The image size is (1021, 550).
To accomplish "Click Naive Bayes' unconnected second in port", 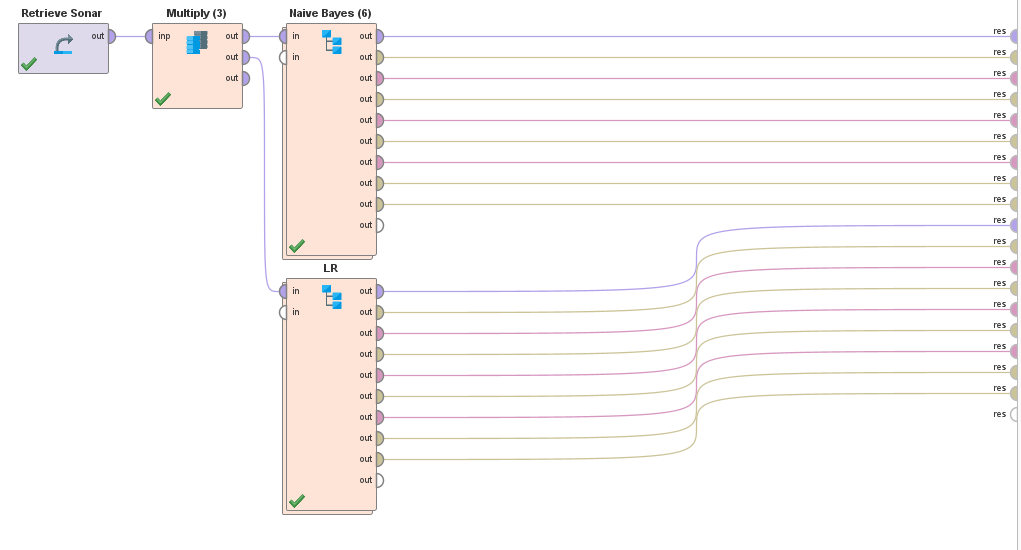I will tap(285, 58).
